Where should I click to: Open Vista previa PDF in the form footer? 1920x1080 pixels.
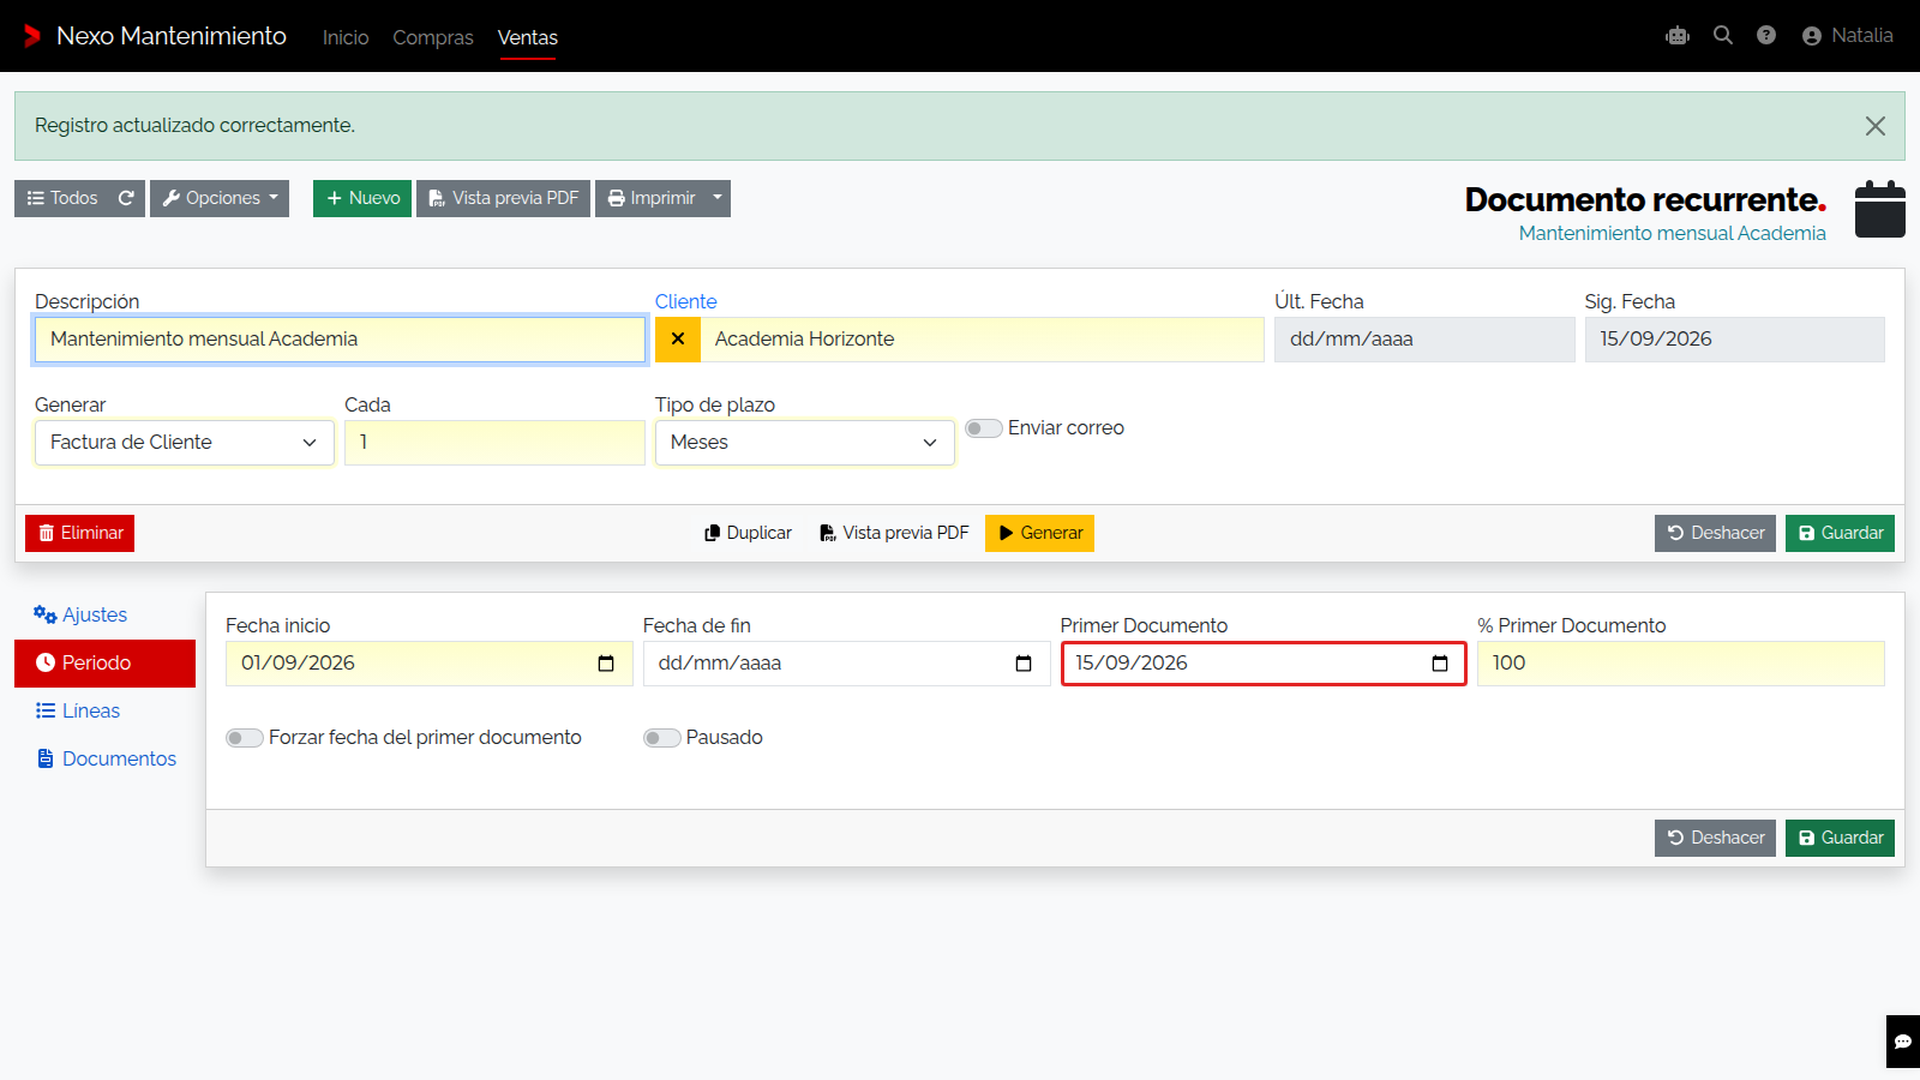pyautogui.click(x=894, y=533)
